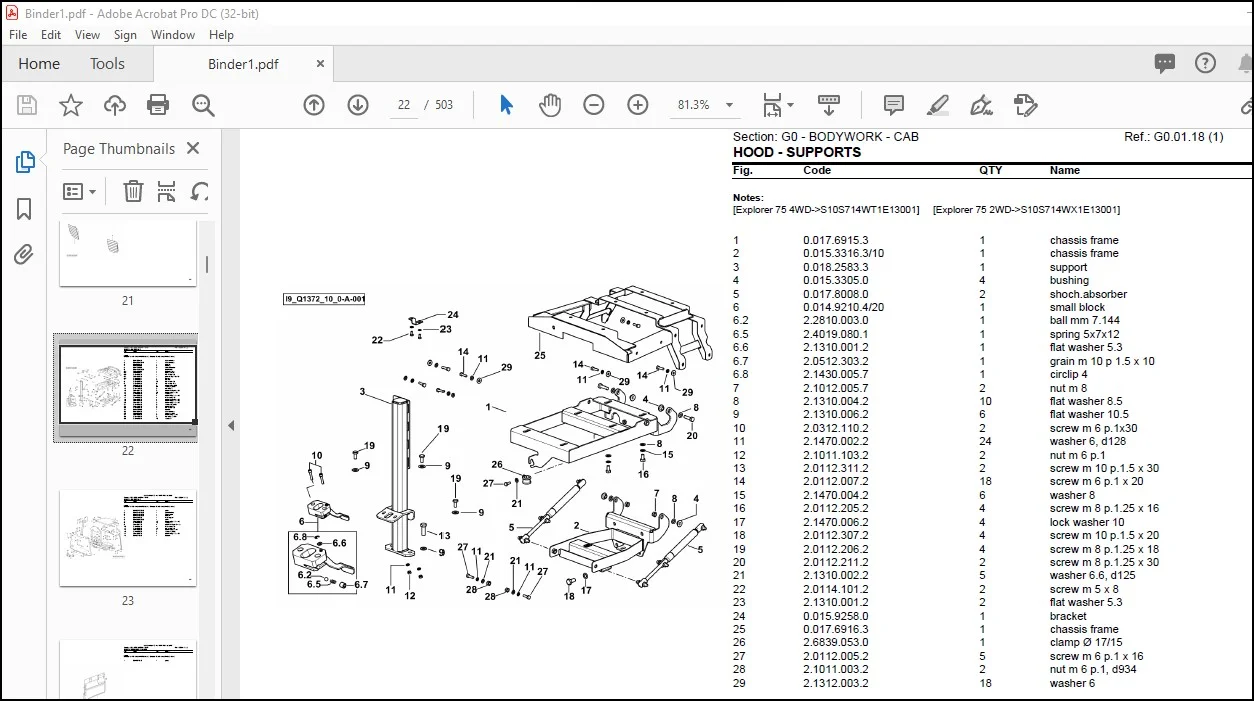The height and width of the screenshot is (701, 1254).
Task: Select the Highlight text pen tool
Action: point(937,105)
